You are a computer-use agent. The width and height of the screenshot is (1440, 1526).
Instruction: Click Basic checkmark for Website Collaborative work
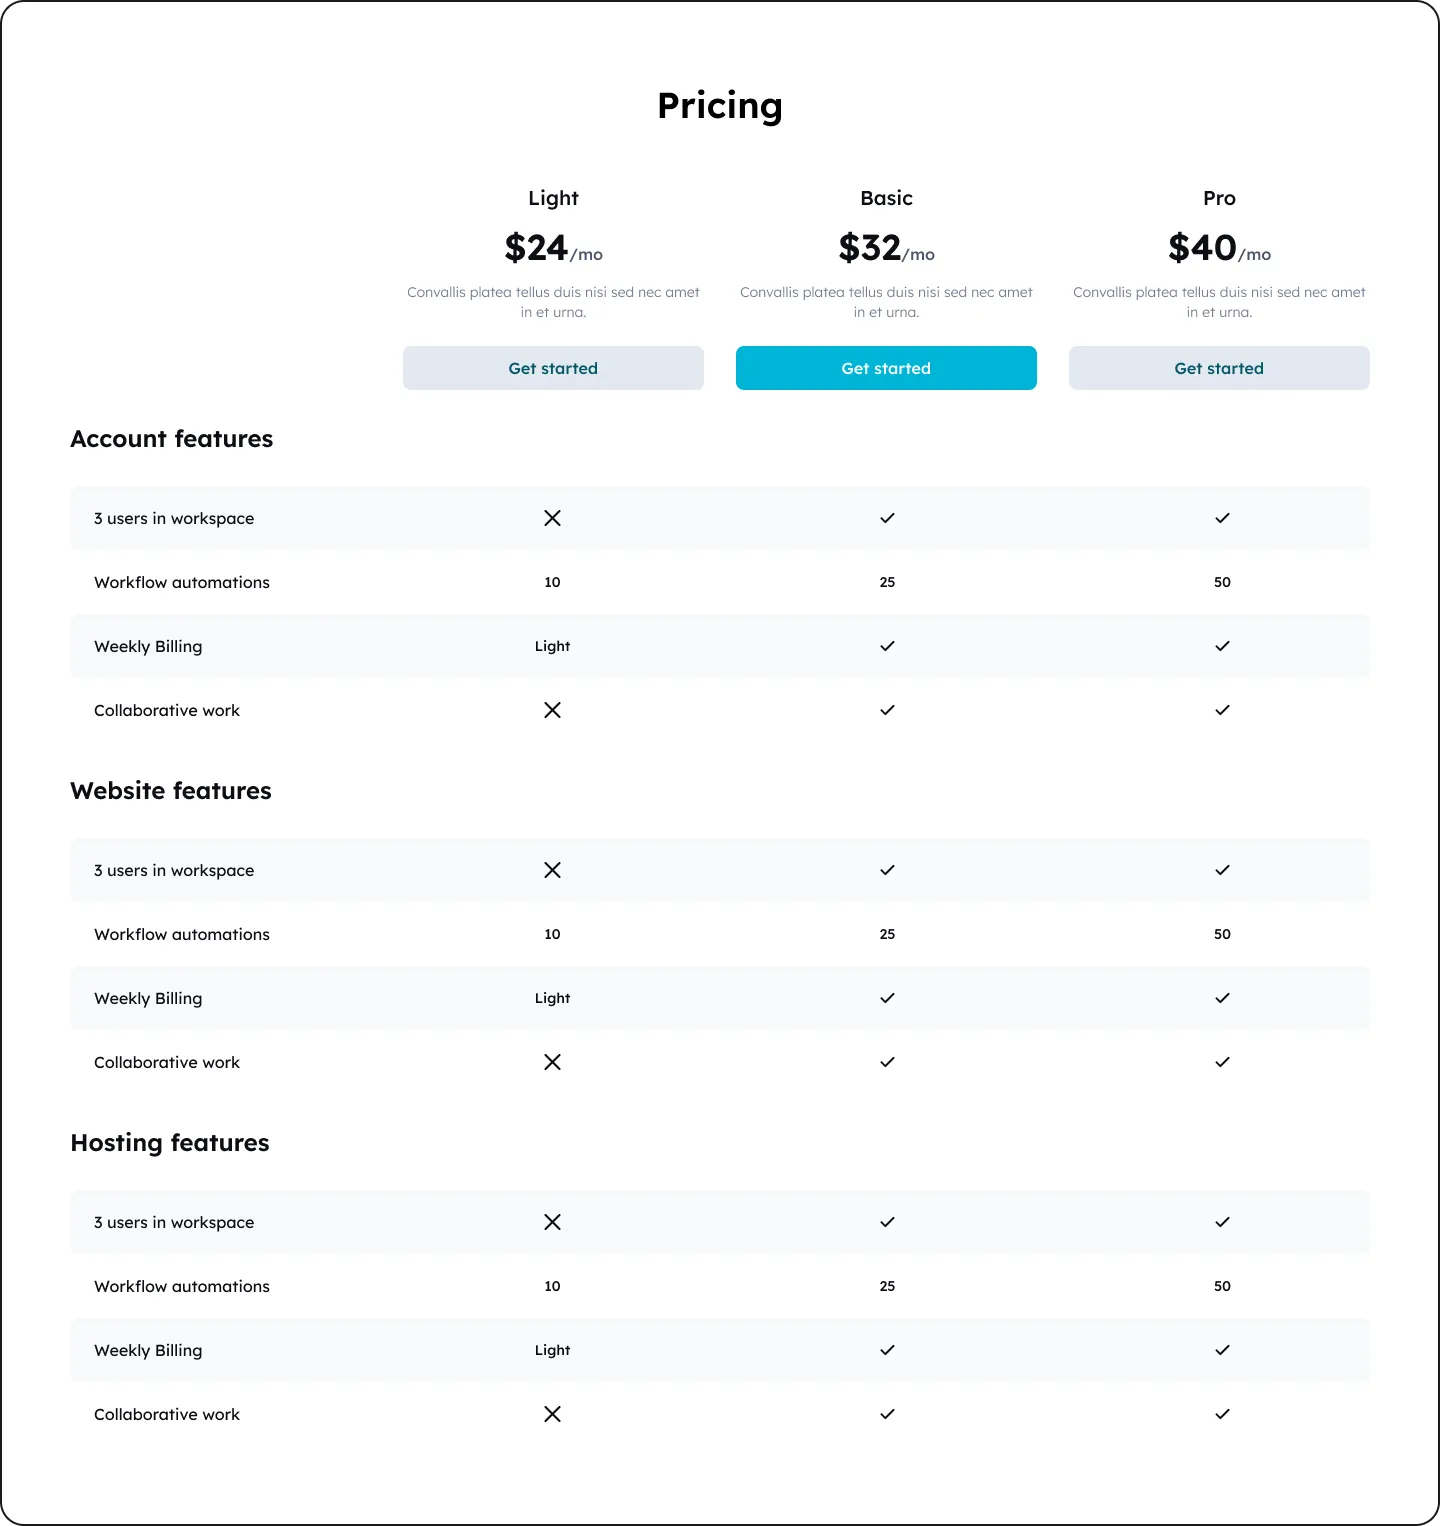coord(887,1062)
